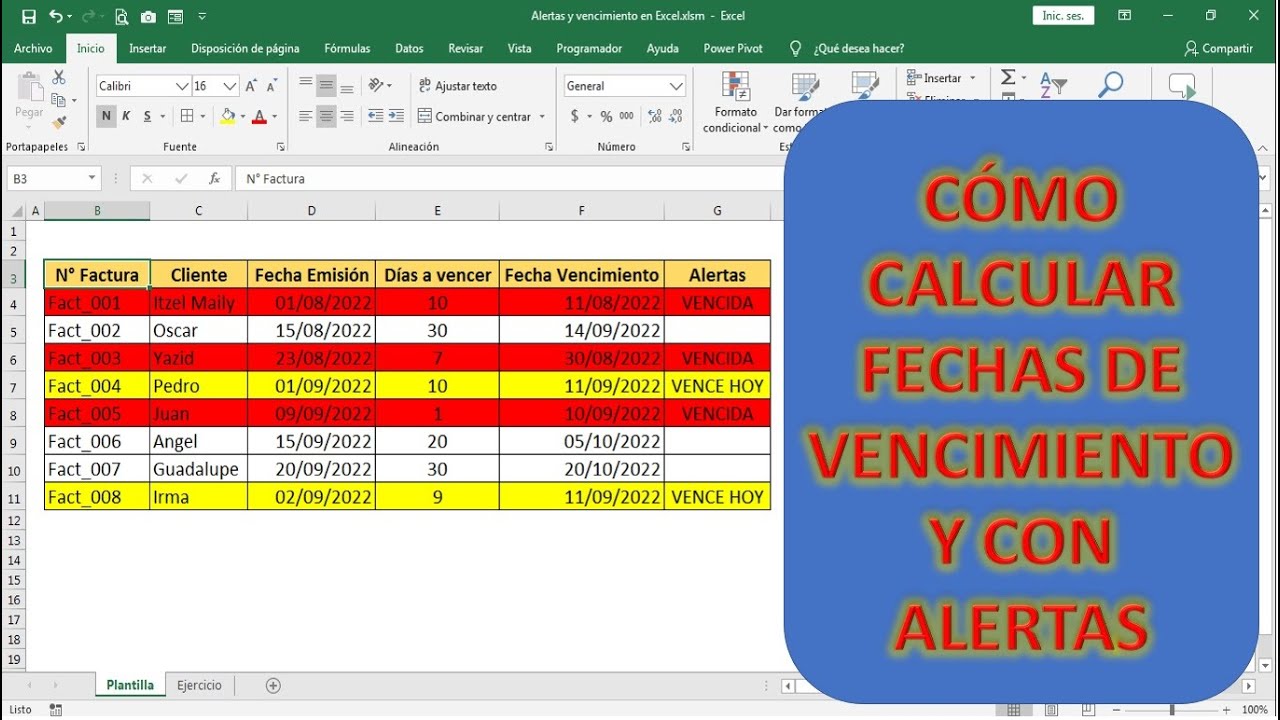Click the borders icon in Fuente group

point(187,116)
